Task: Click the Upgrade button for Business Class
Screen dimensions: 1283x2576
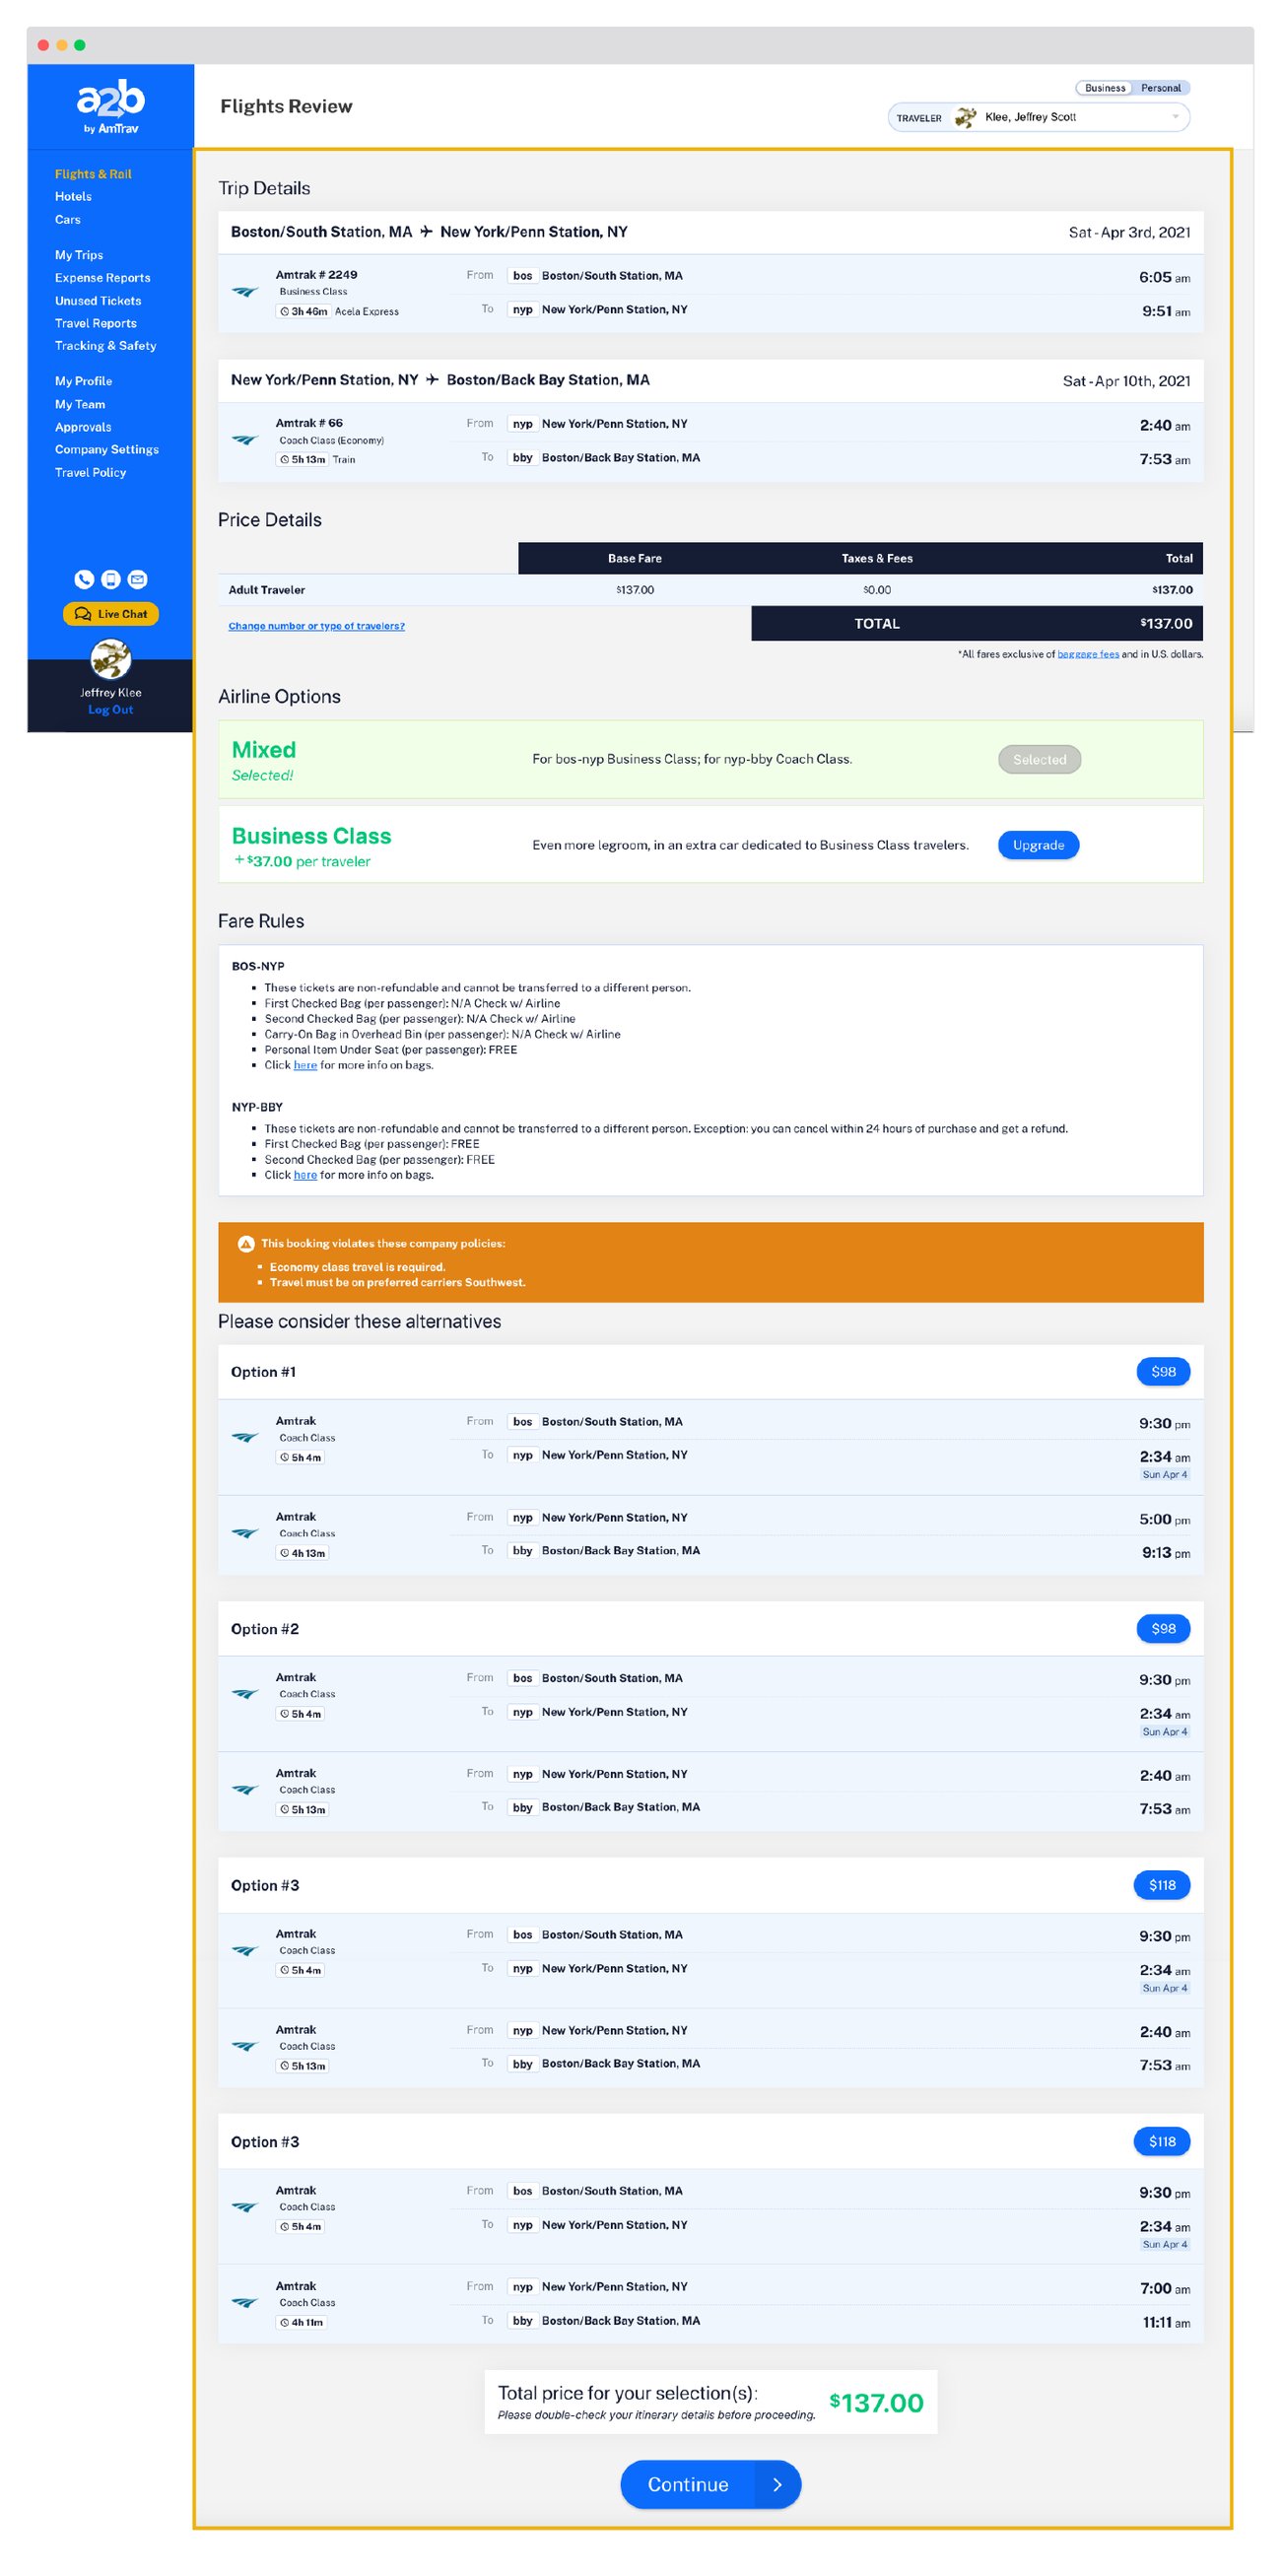Action: pos(1038,845)
